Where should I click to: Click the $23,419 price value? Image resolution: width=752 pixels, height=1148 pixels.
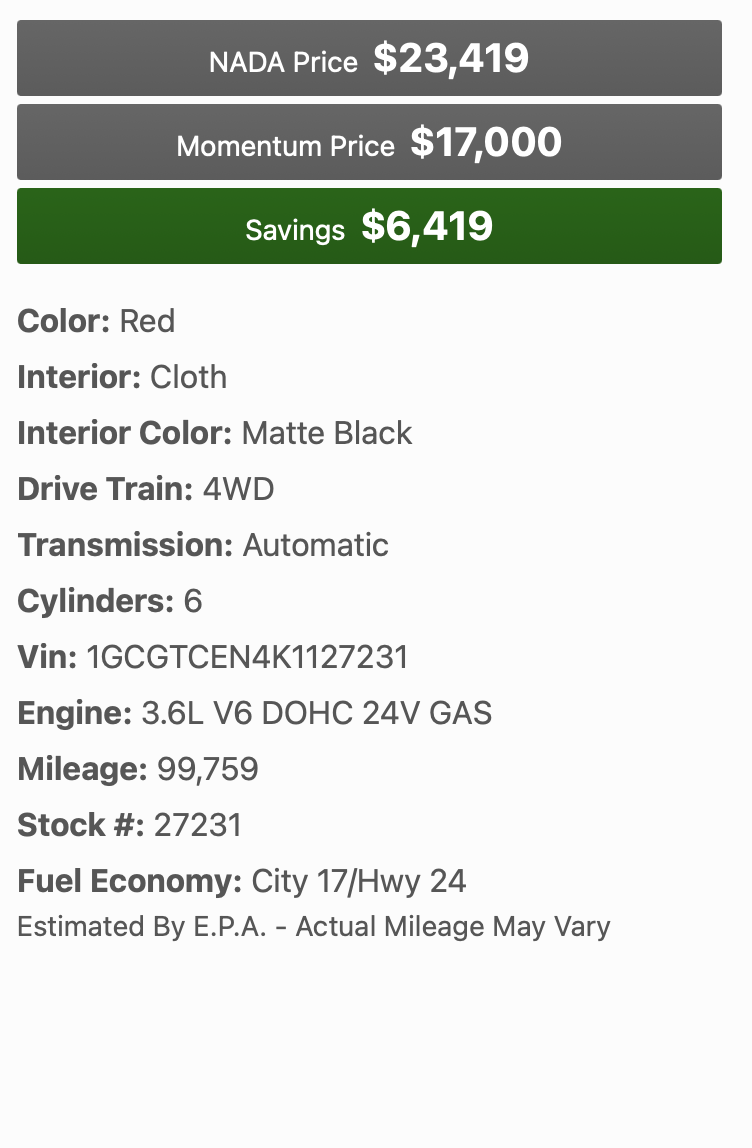pos(451,59)
